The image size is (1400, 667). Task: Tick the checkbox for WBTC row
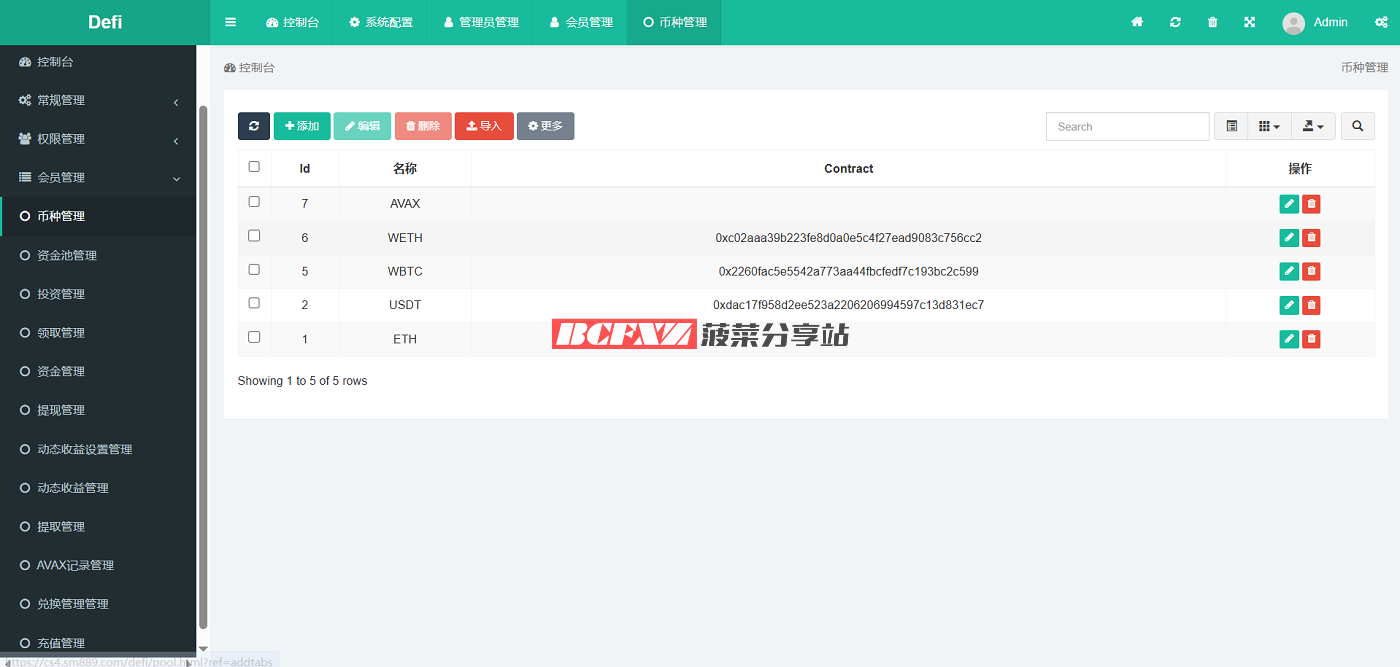click(x=254, y=270)
